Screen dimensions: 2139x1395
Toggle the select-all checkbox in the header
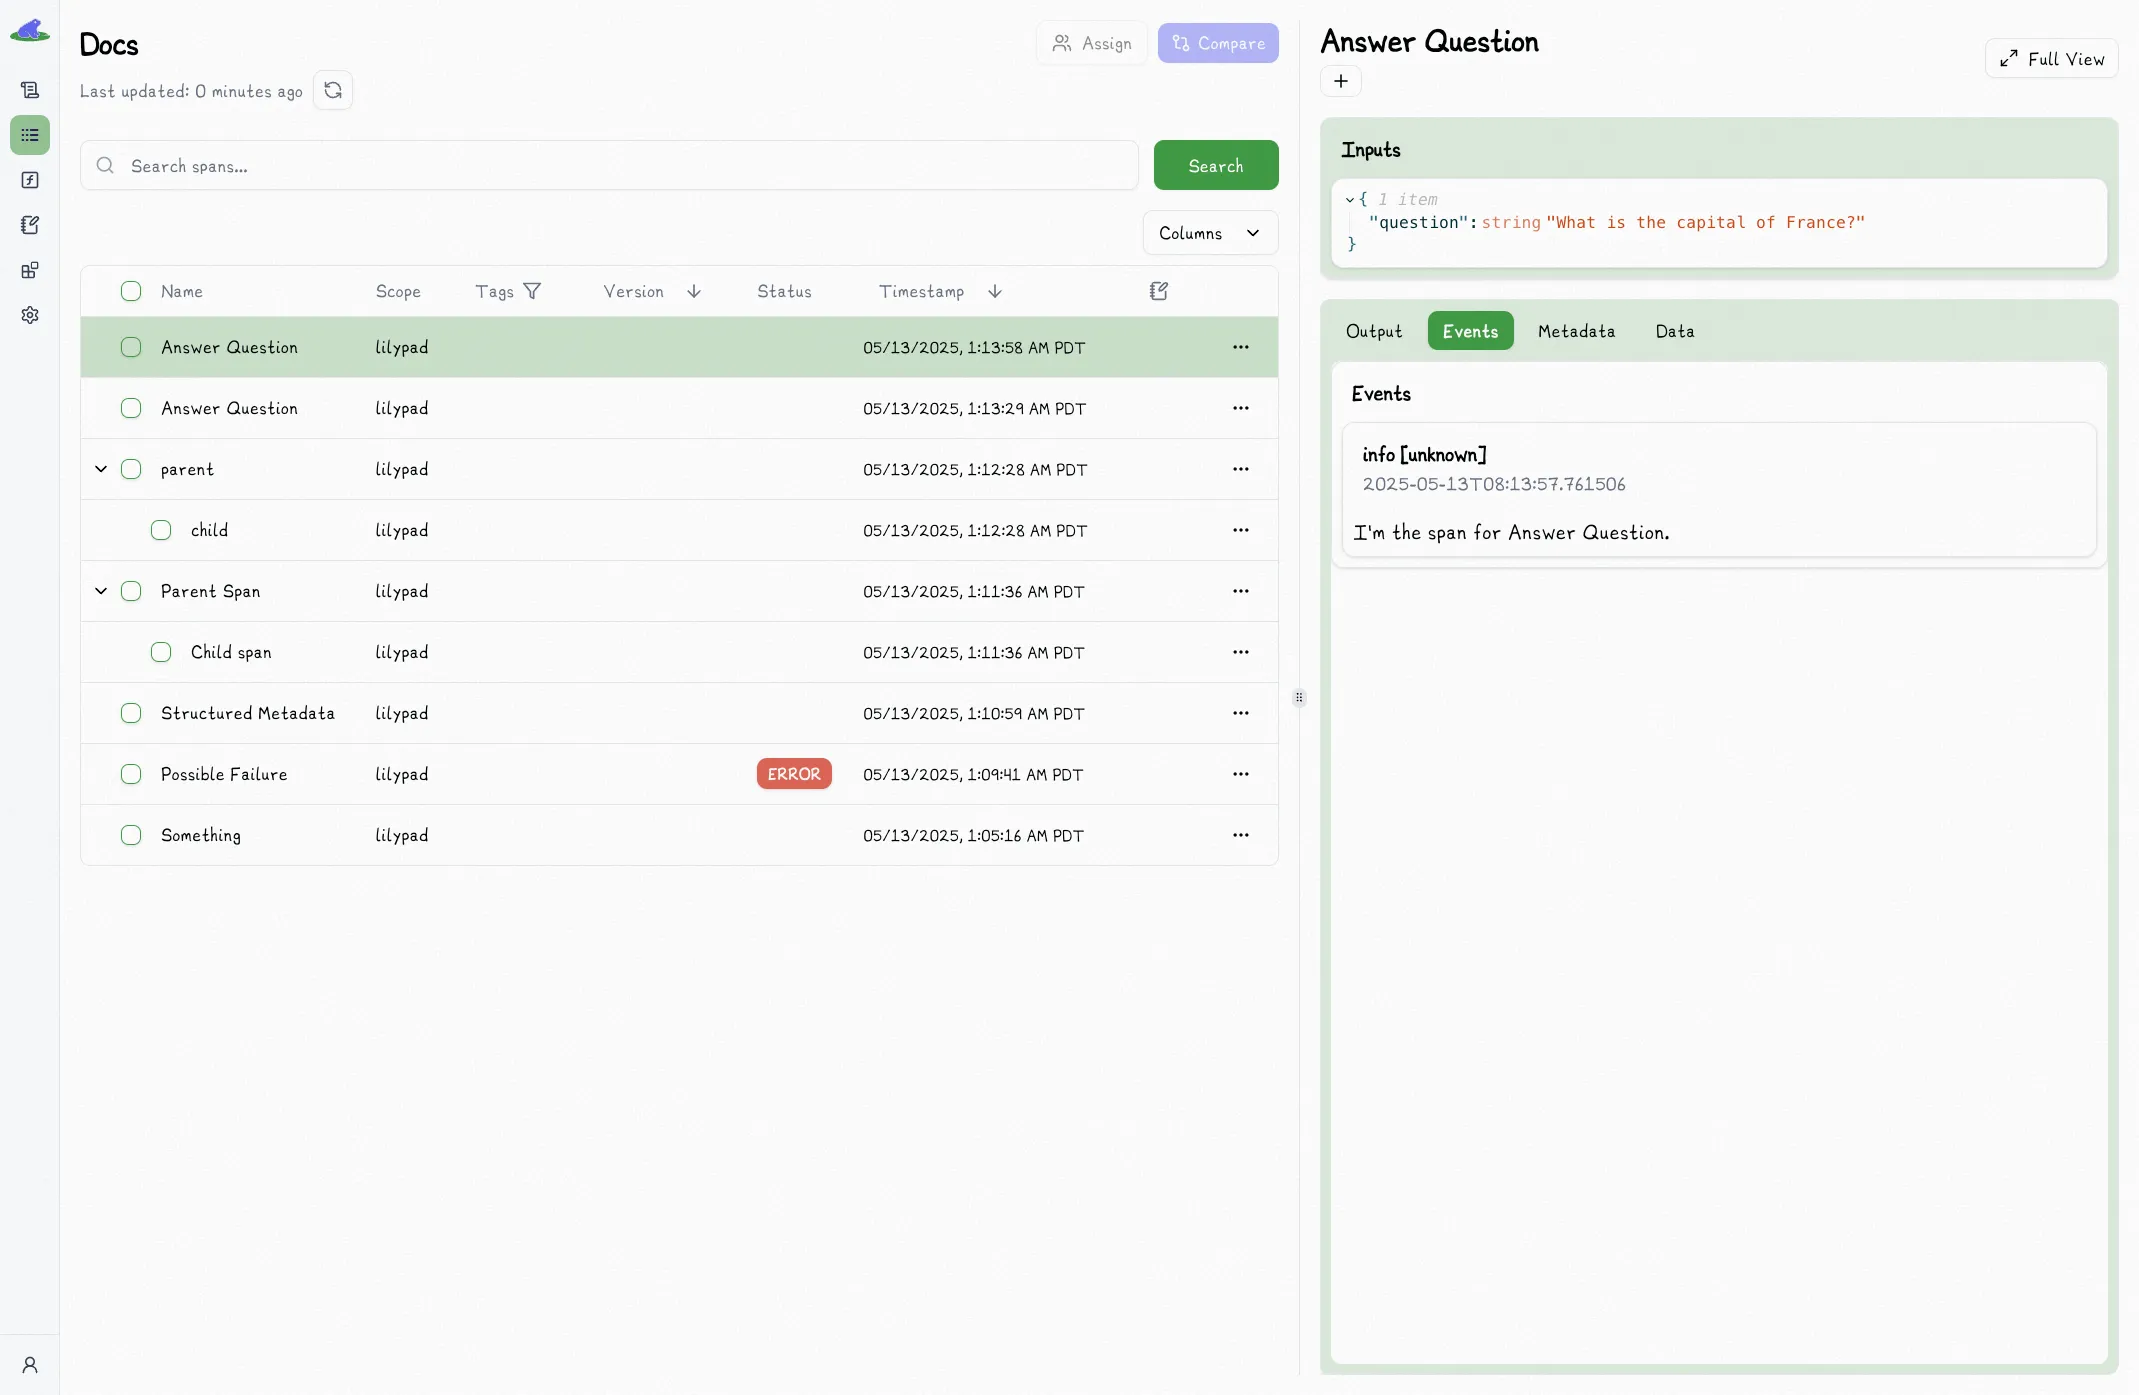pos(131,291)
